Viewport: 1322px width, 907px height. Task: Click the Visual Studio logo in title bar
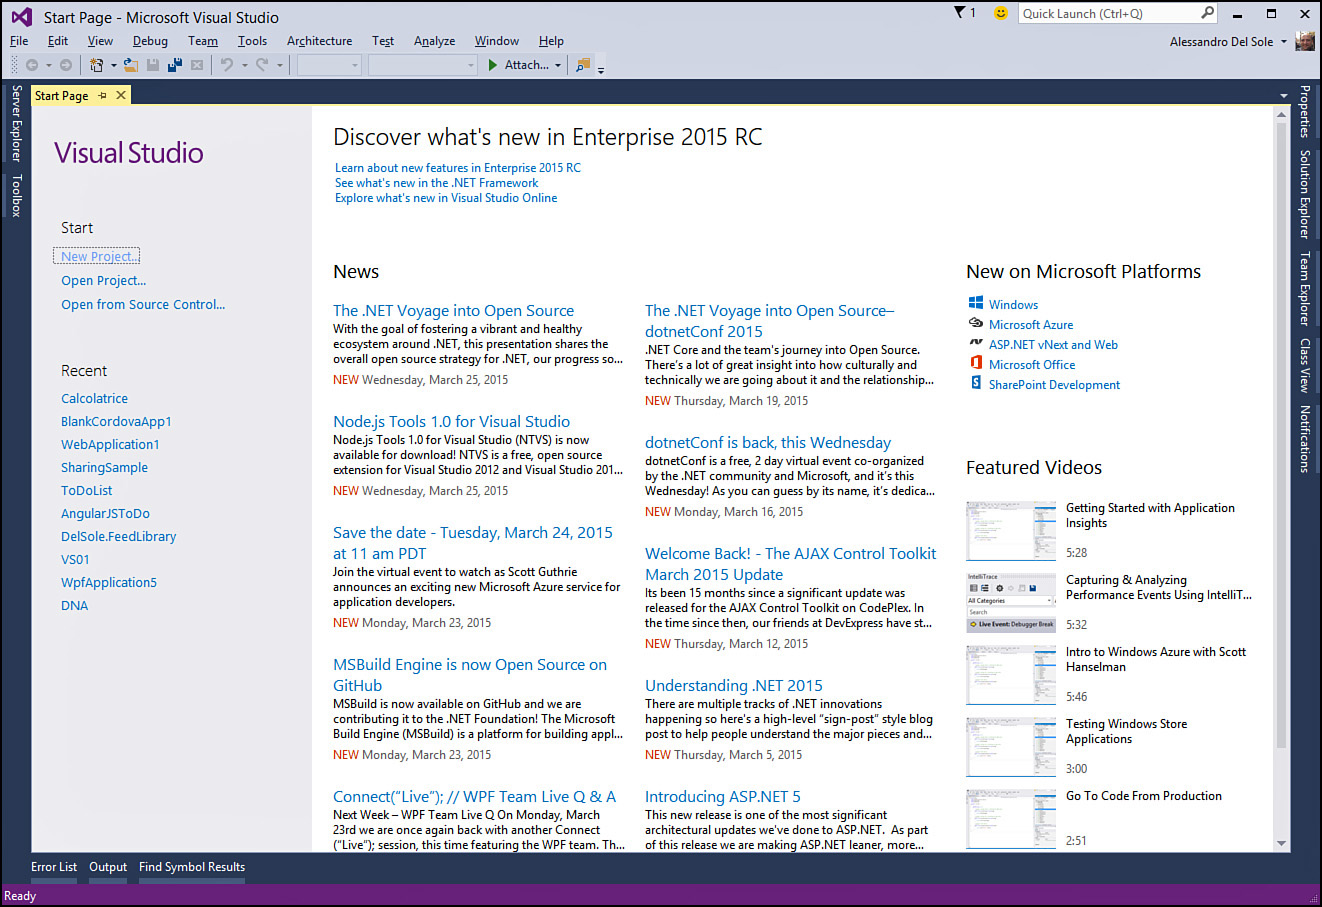click(x=21, y=16)
